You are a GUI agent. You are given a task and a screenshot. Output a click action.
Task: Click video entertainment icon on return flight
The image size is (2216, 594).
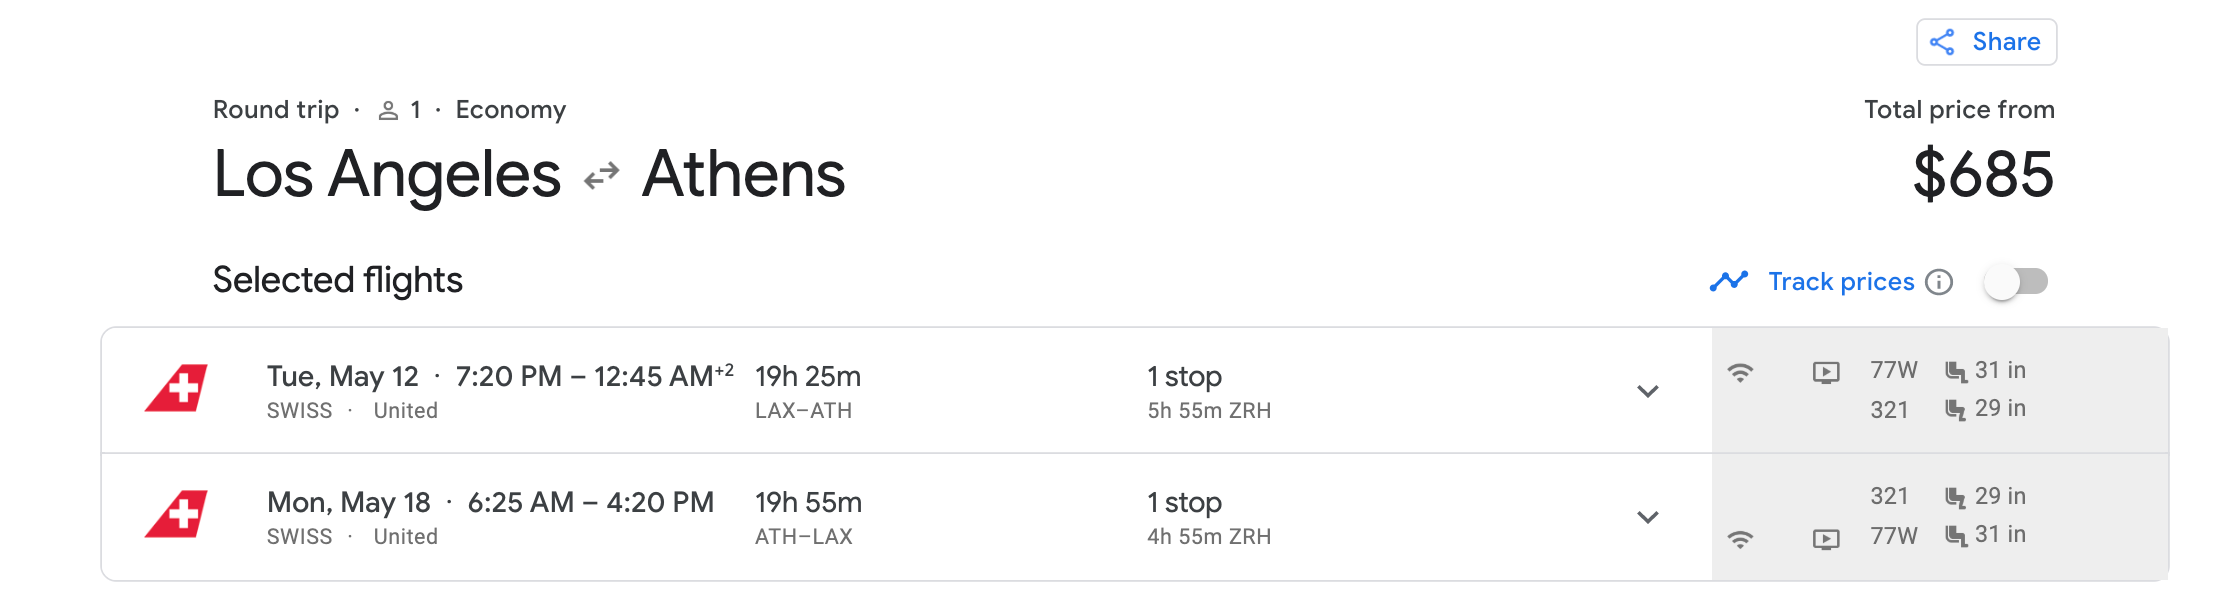[x=1826, y=539]
